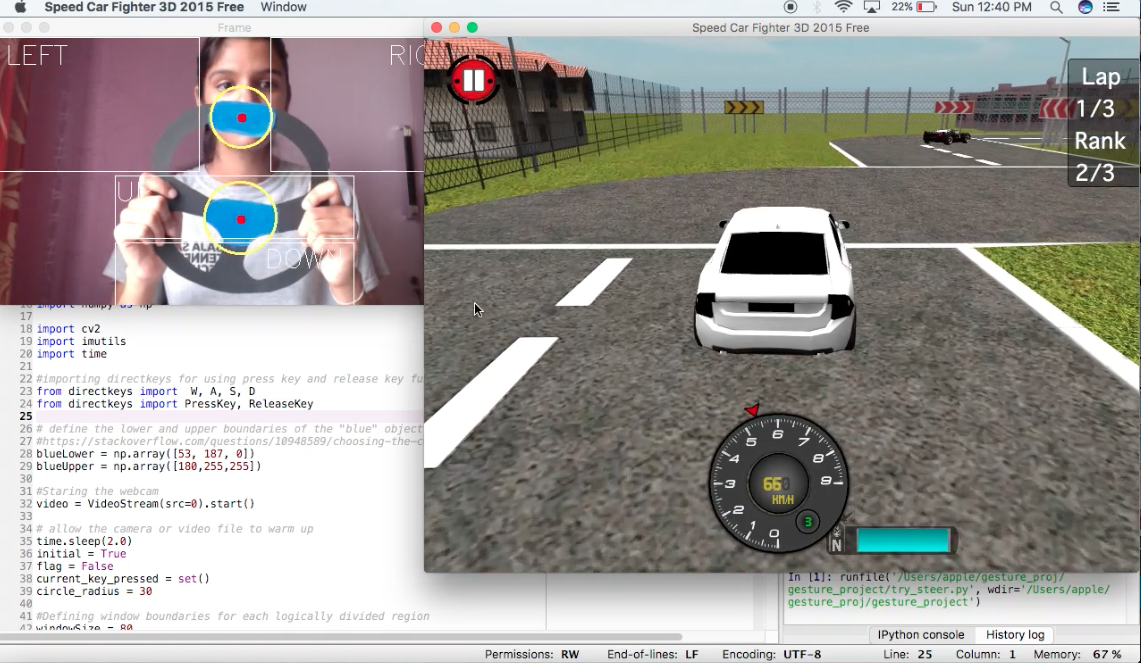The image size is (1141, 663).
Task: Click the editor's horizontal scrollbar
Action: point(341,637)
